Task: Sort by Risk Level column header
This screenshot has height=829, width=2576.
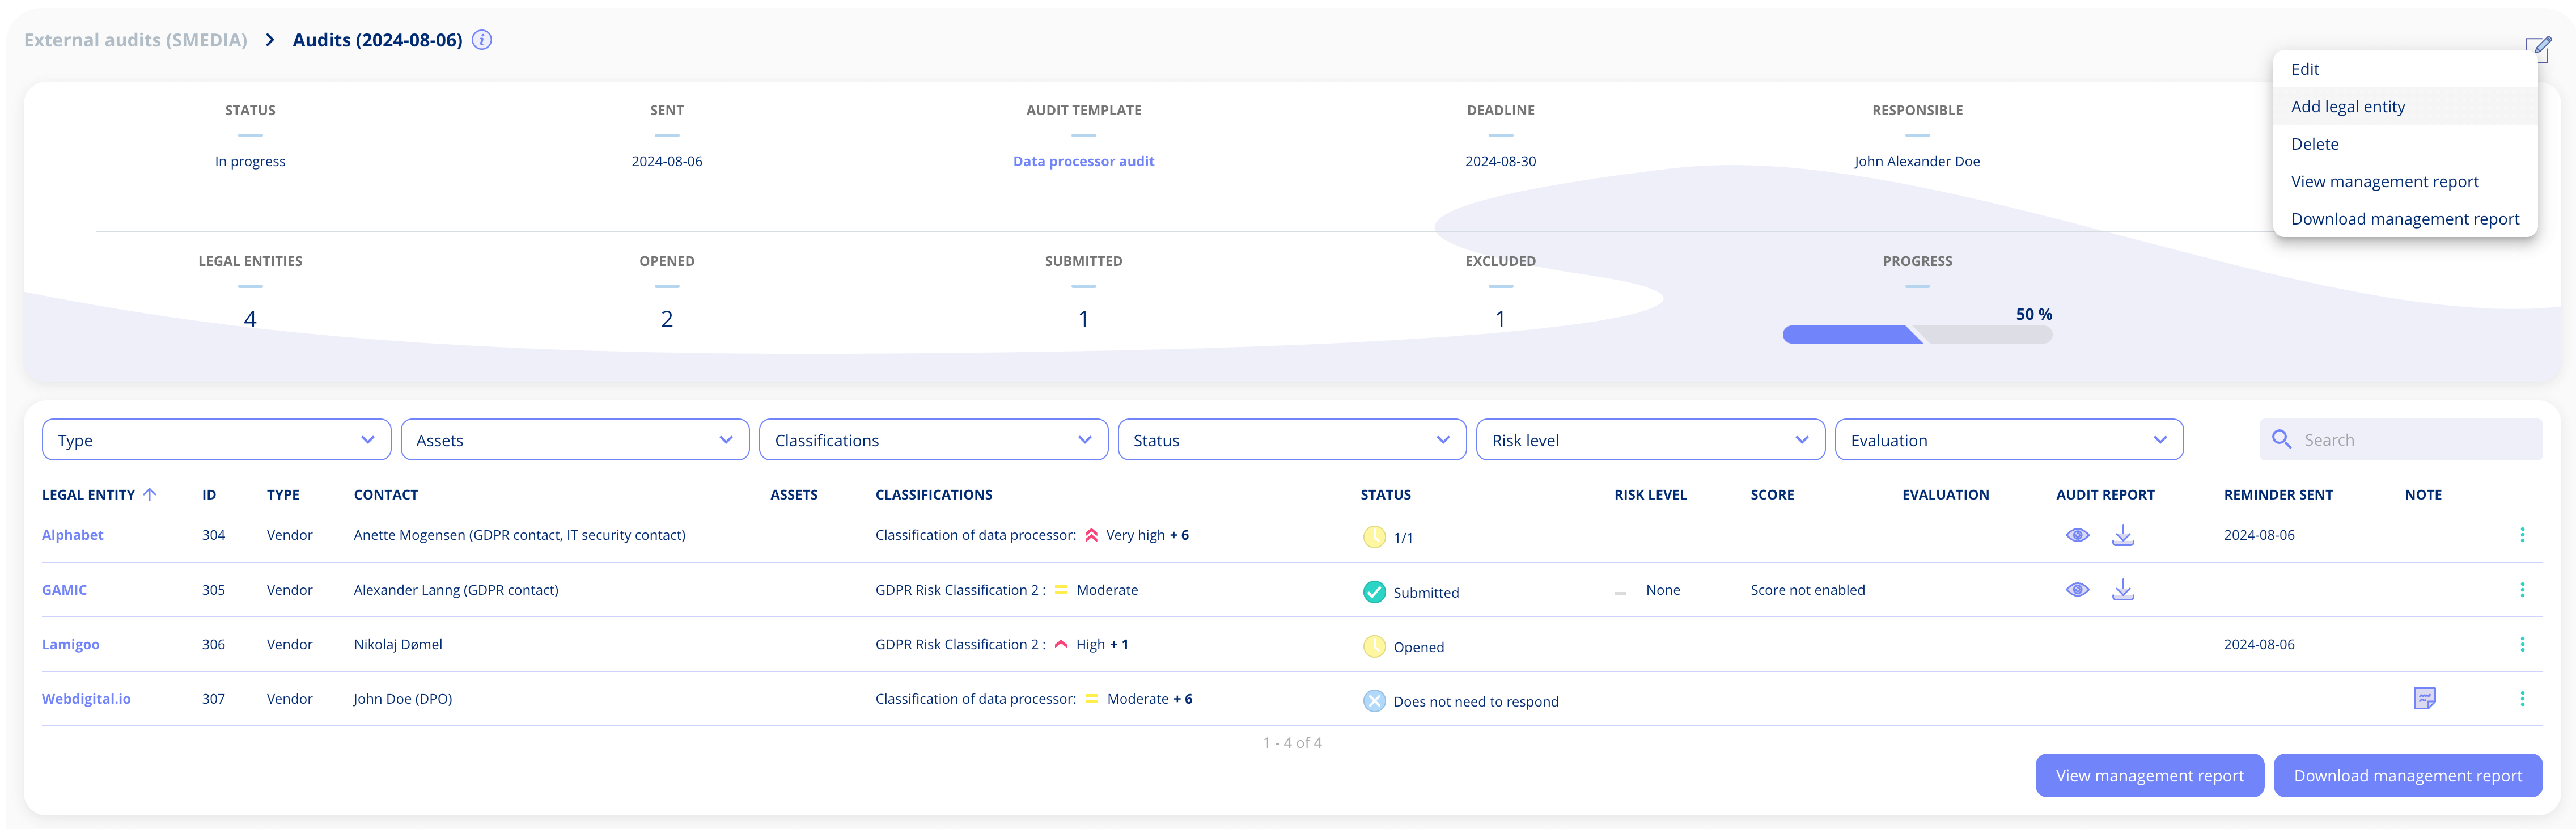Action: coord(1650,494)
